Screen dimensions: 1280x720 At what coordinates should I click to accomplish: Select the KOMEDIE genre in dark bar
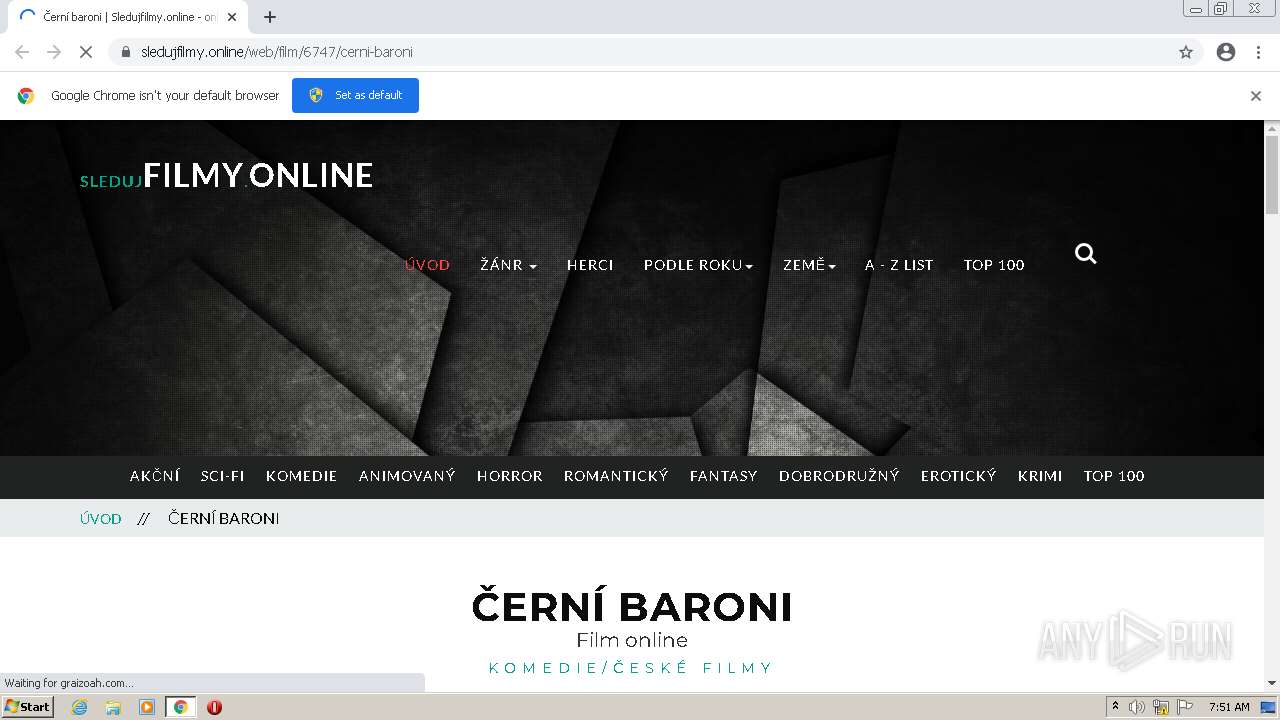coord(301,476)
